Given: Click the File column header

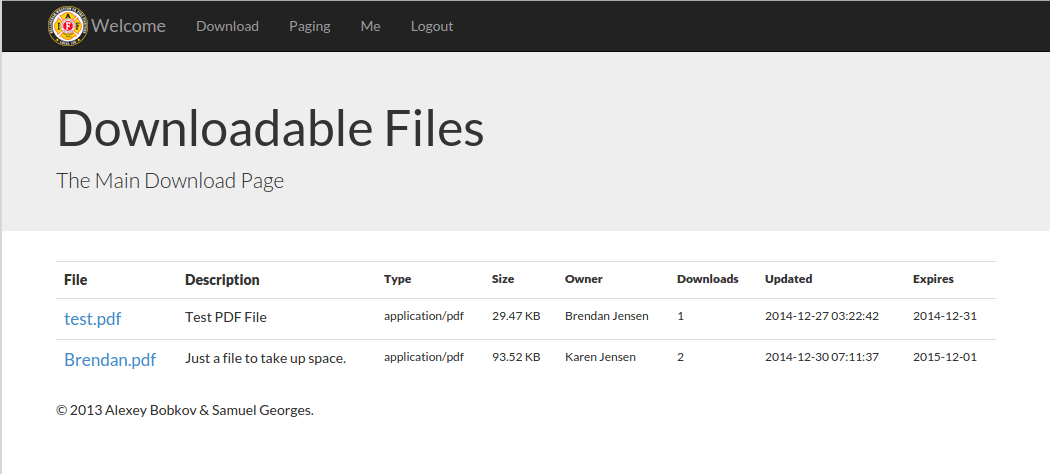Looking at the screenshot, I should point(76,280).
